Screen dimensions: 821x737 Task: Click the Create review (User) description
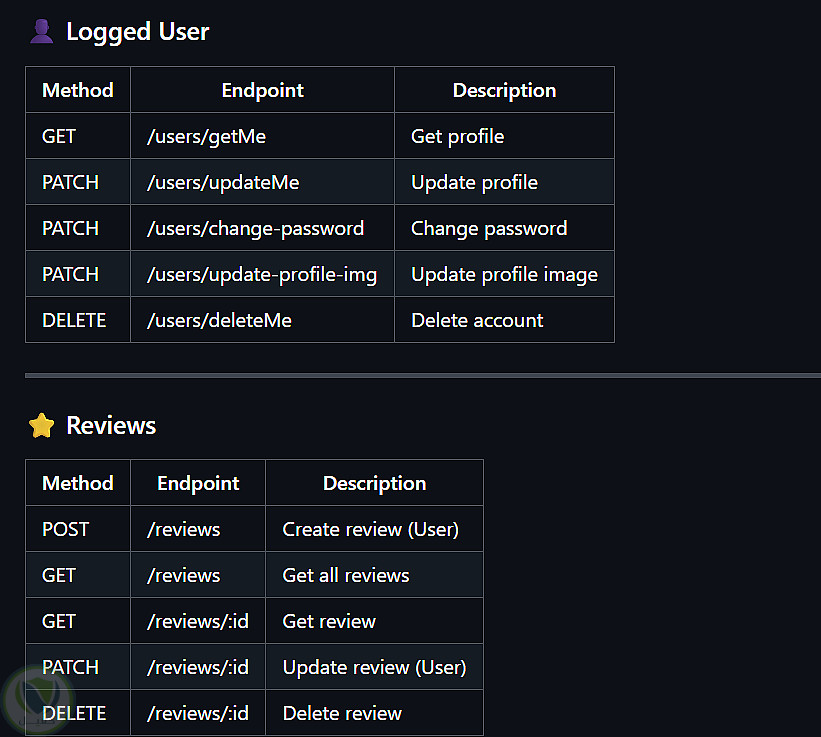click(x=370, y=529)
